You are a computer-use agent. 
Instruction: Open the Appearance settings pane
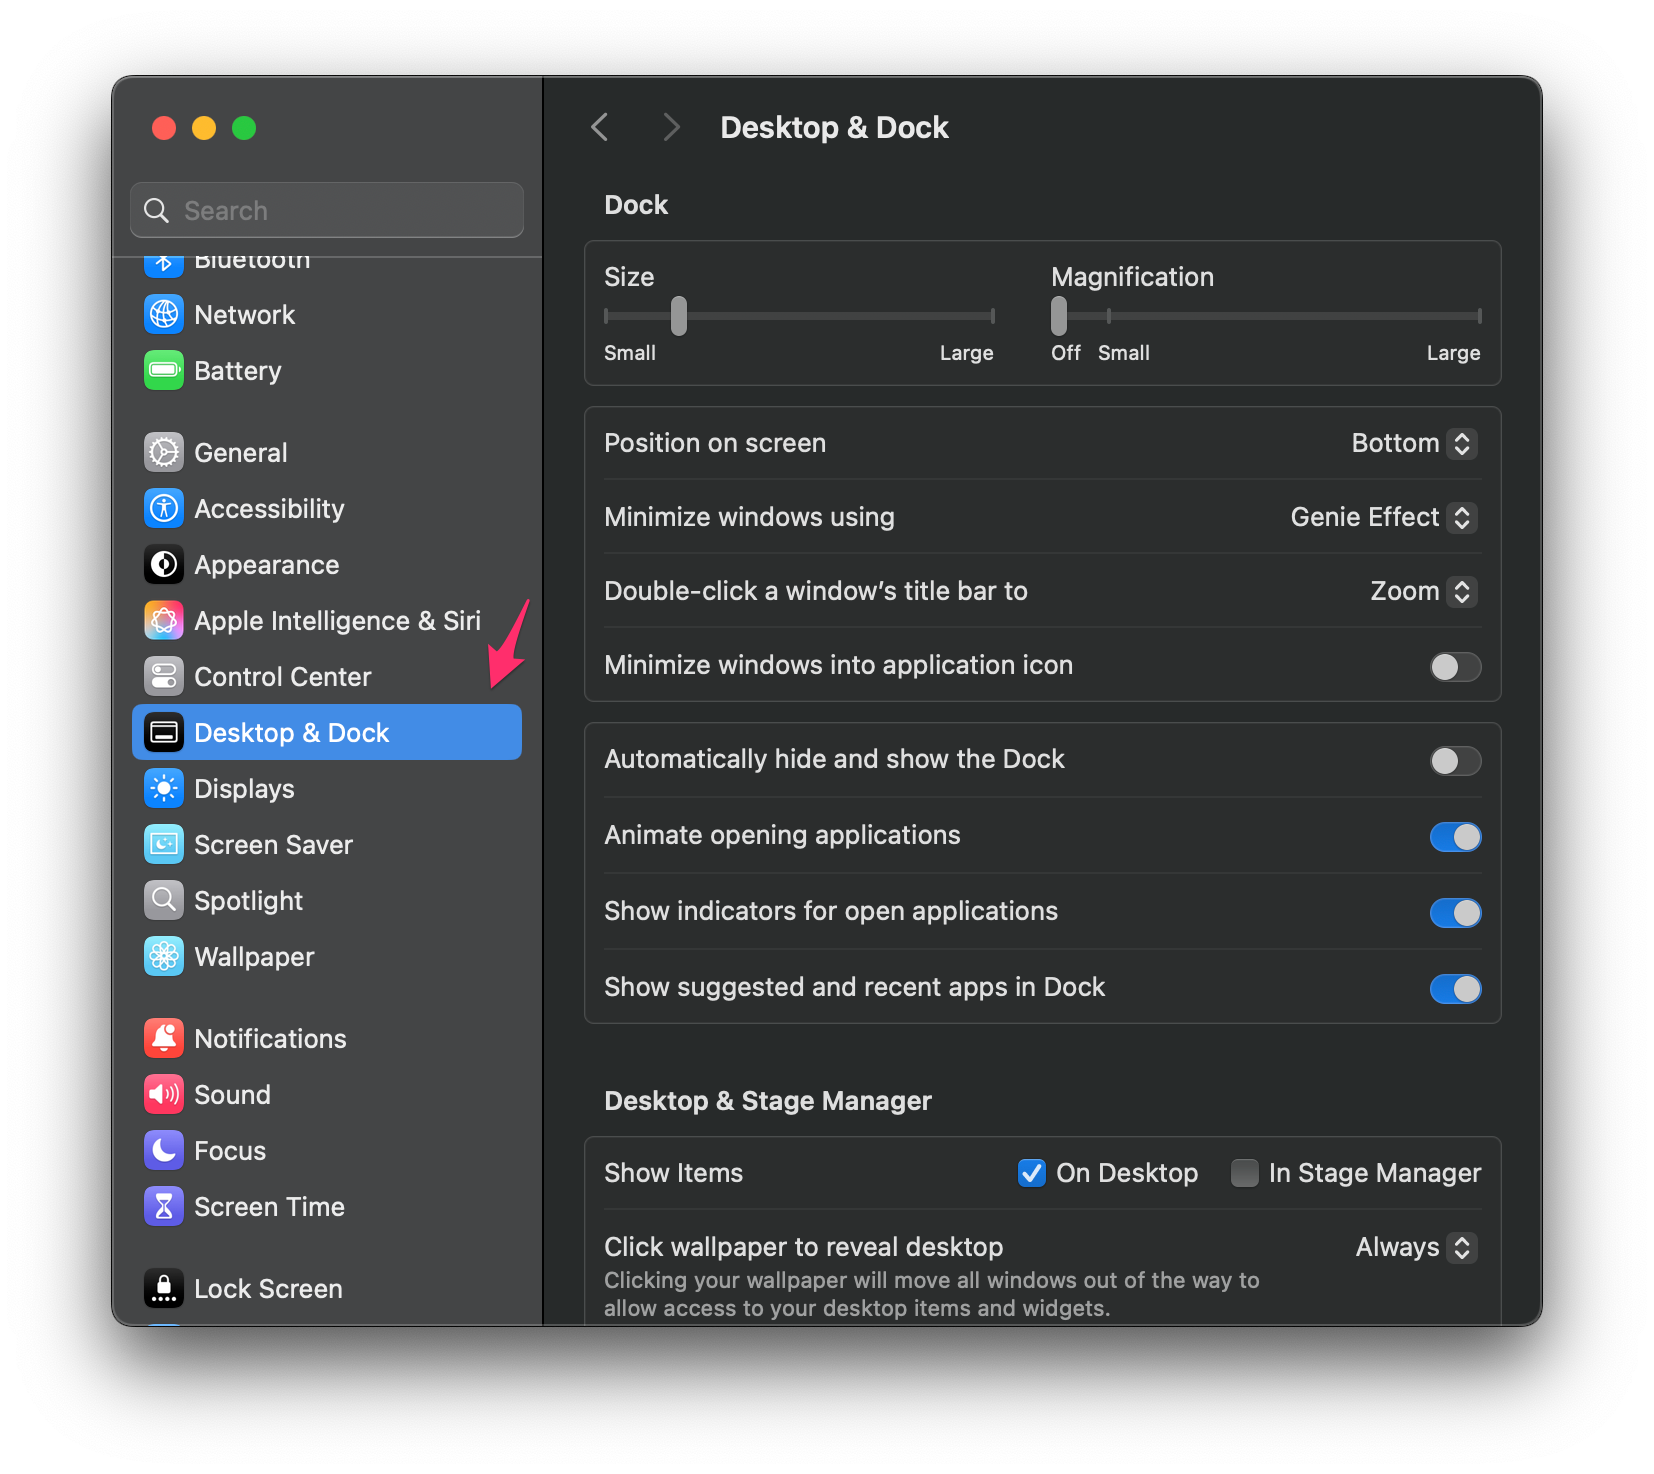pyautogui.click(x=327, y=564)
